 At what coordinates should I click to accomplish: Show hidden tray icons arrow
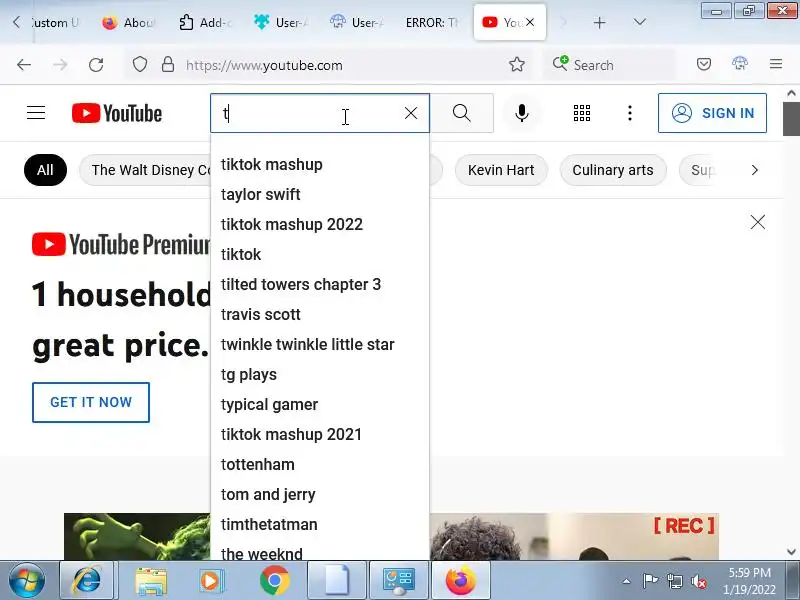627,581
